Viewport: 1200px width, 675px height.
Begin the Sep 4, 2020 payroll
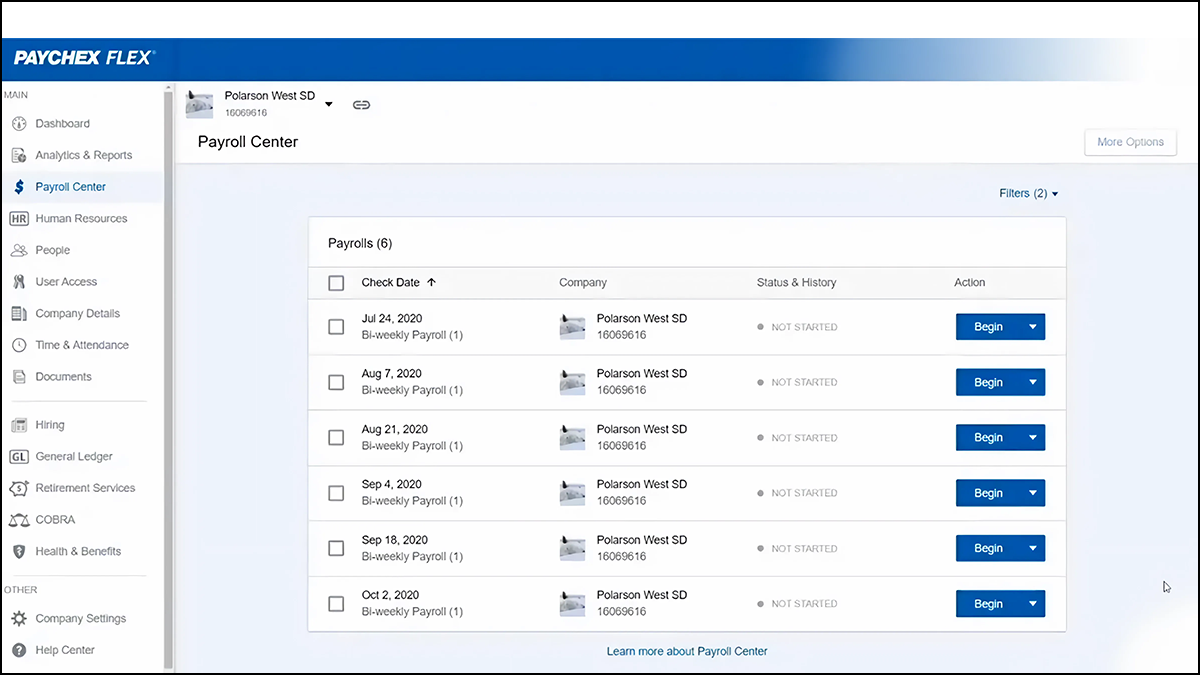pyautogui.click(x=988, y=493)
